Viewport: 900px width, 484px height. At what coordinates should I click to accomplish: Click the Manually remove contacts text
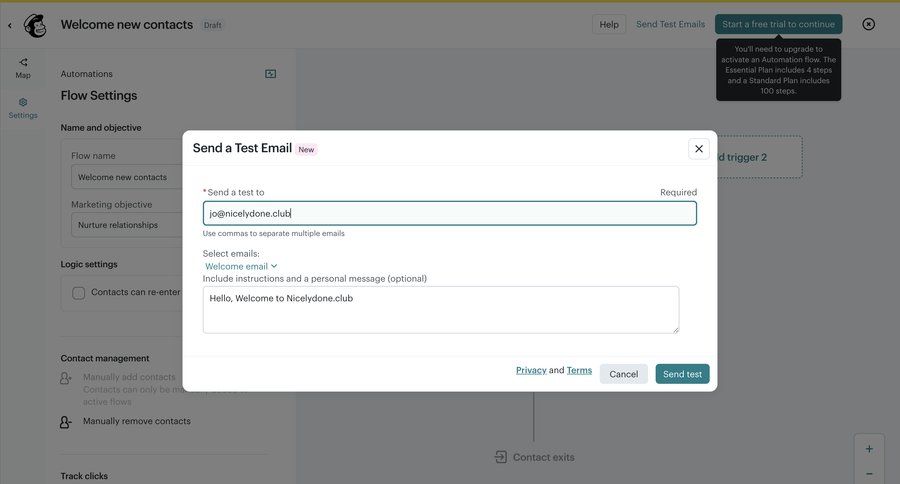pos(137,421)
